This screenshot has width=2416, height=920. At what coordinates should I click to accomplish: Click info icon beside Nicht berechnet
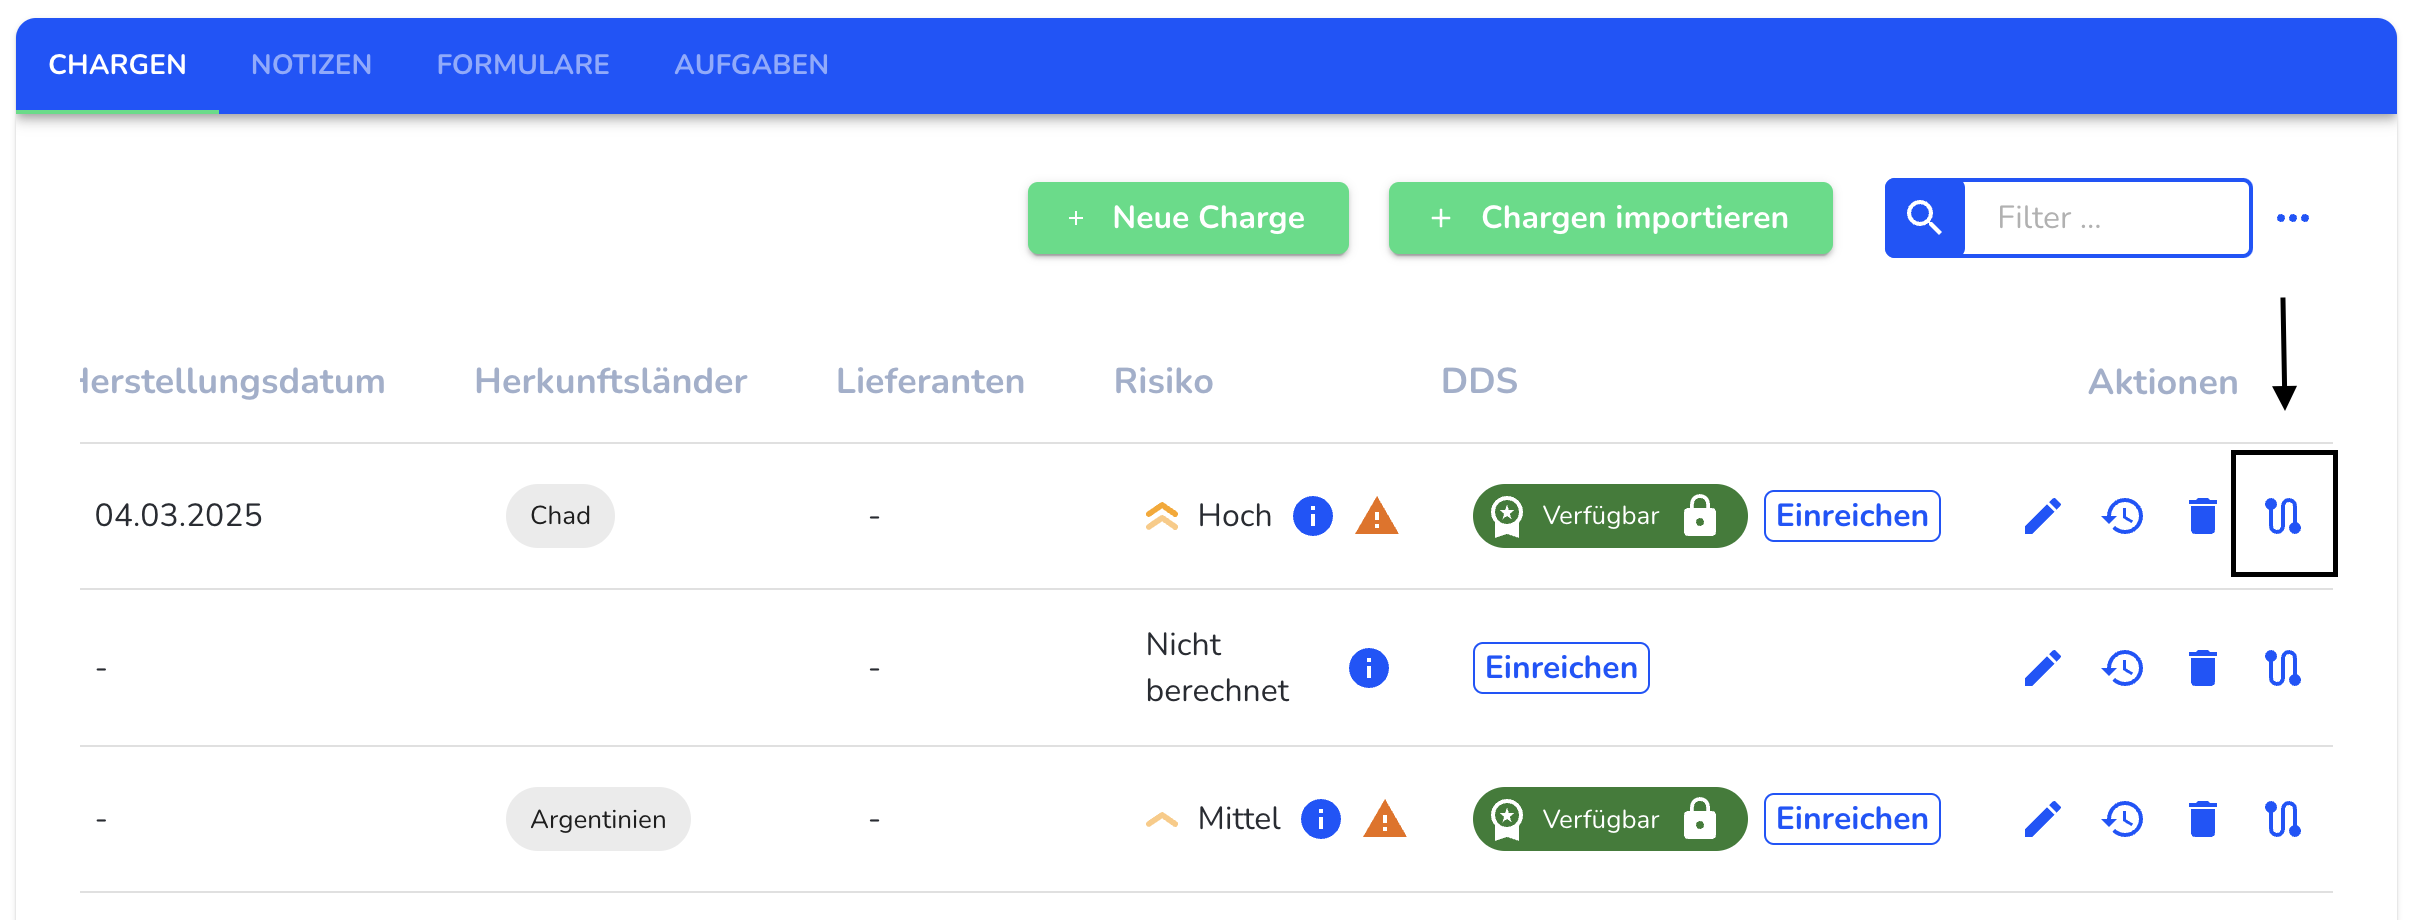[1368, 668]
